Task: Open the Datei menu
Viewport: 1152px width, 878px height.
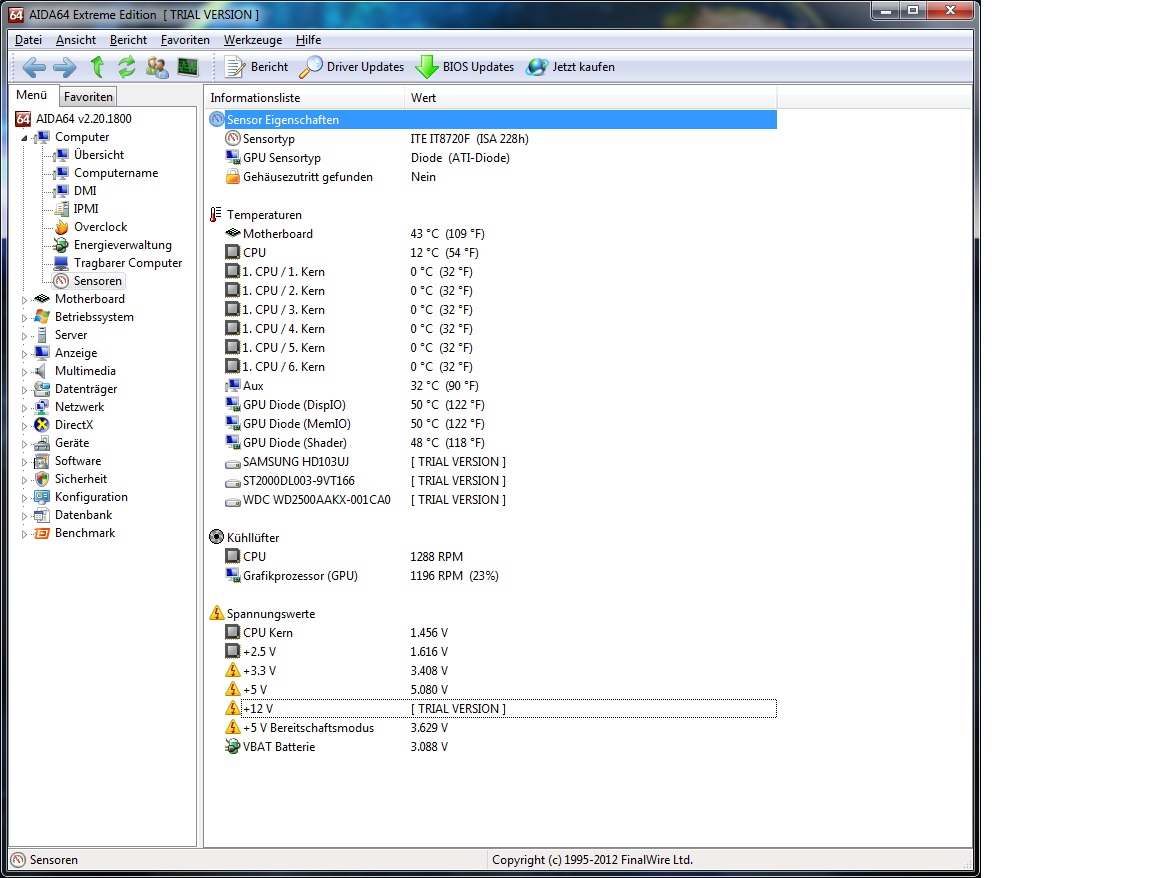Action: (x=28, y=40)
